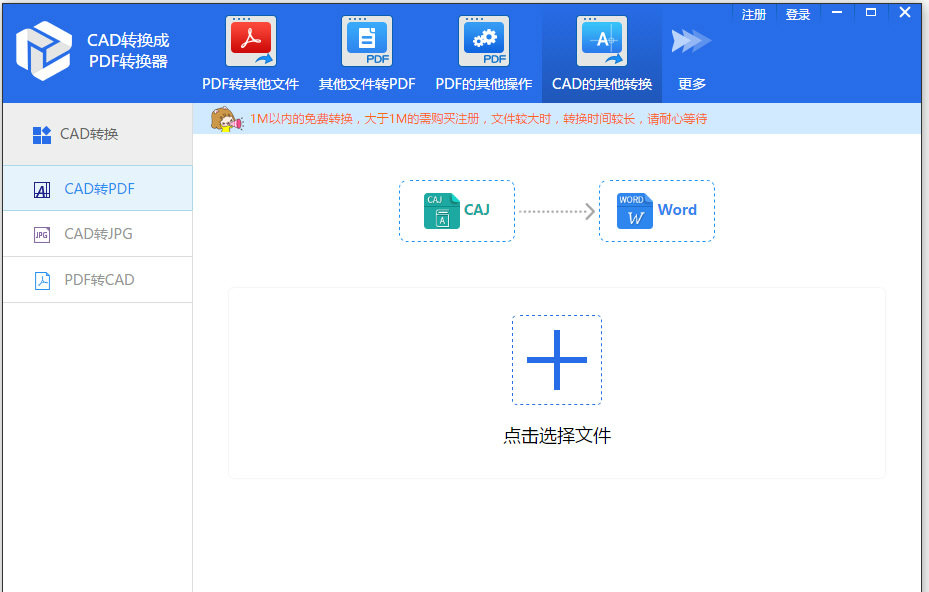This screenshot has width=929, height=592.
Task: Select the PDF转其他文件 toolbar icon
Action: (249, 40)
